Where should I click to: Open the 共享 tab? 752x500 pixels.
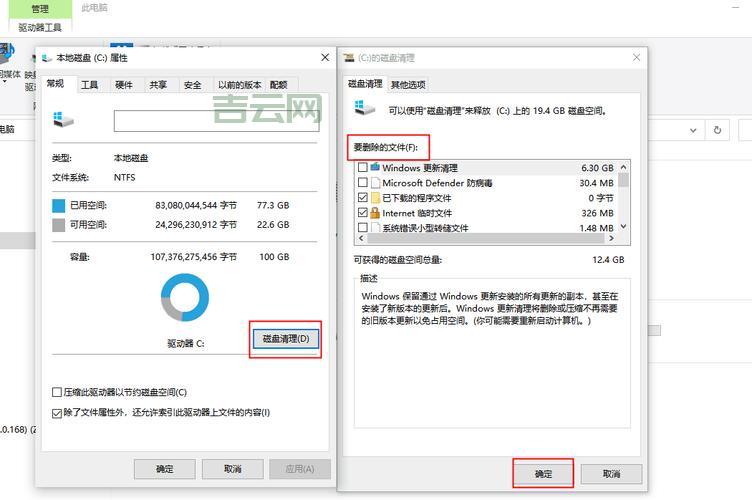158,85
